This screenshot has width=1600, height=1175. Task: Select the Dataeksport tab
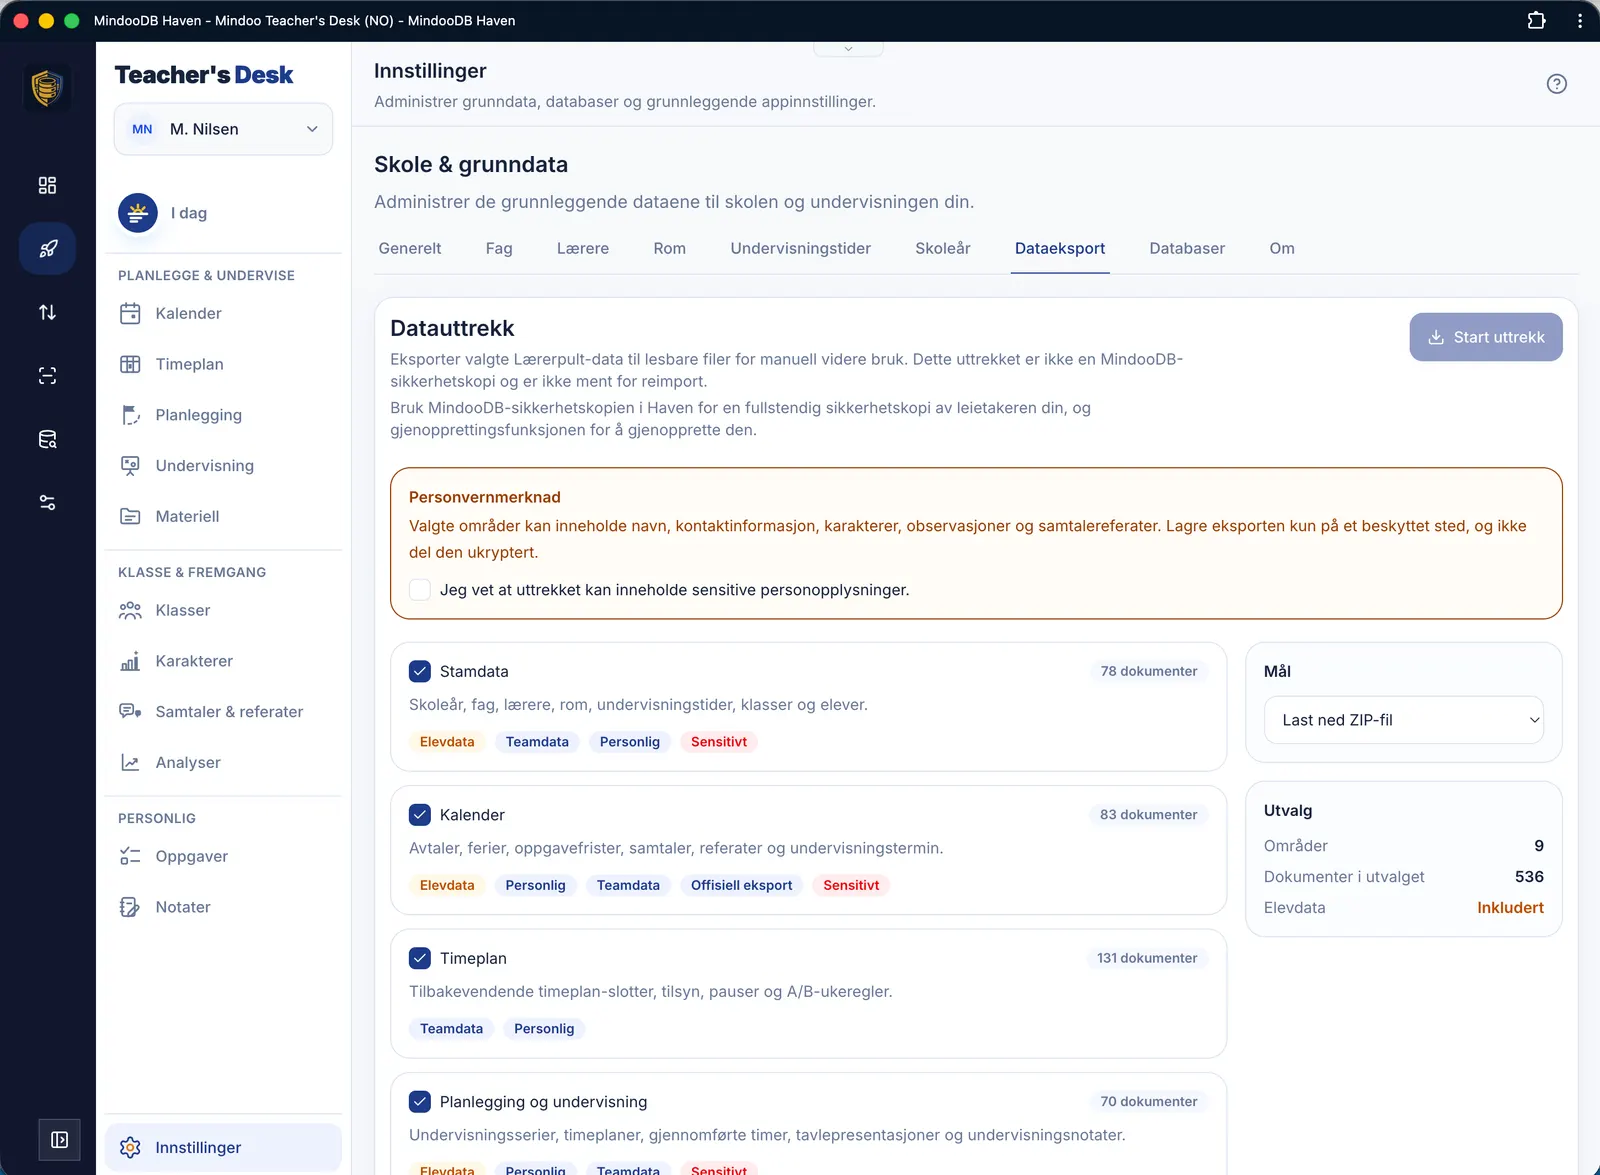point(1060,248)
